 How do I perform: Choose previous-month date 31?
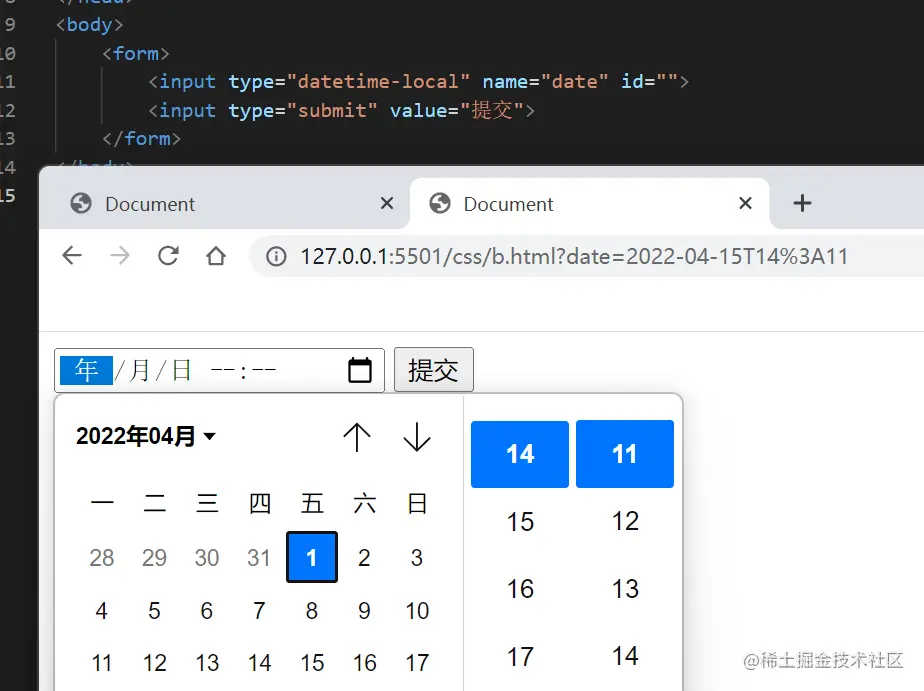pos(259,557)
